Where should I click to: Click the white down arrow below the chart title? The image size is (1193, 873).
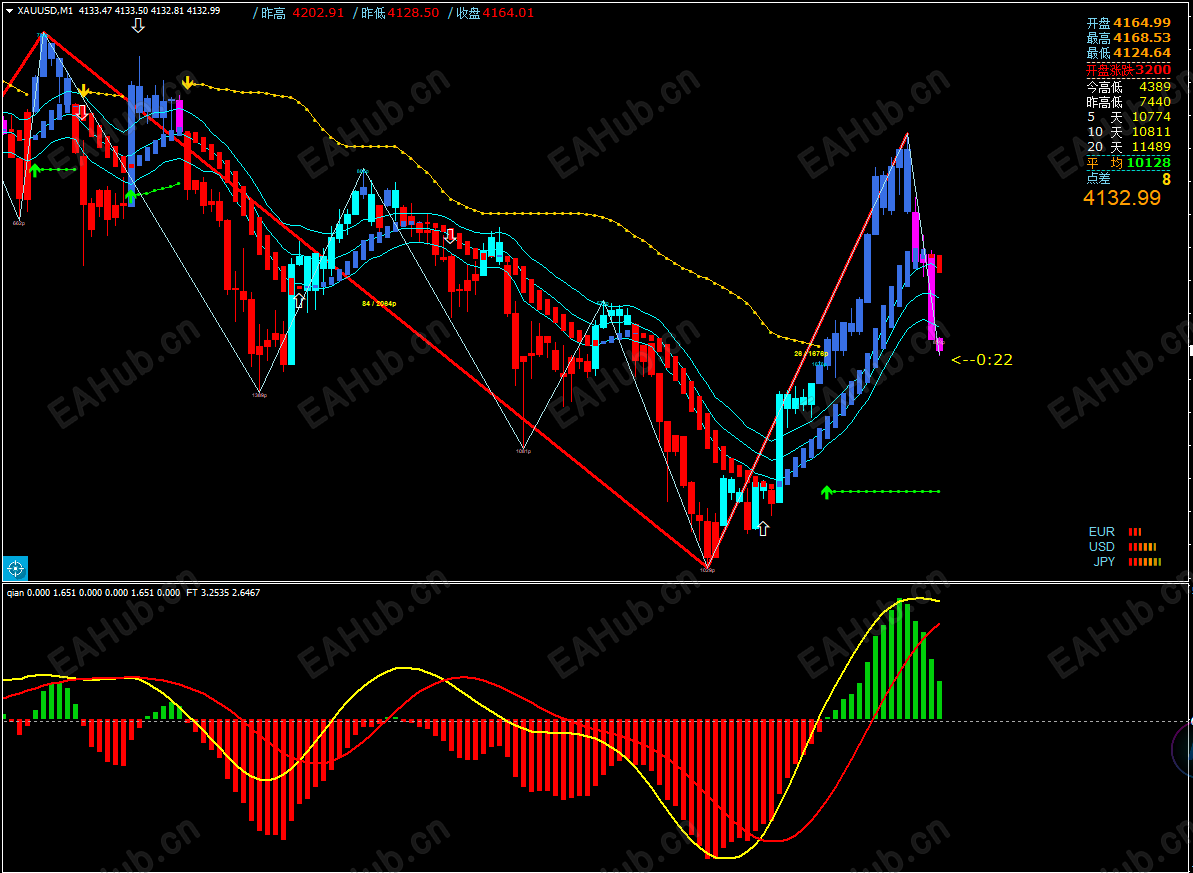(138, 27)
